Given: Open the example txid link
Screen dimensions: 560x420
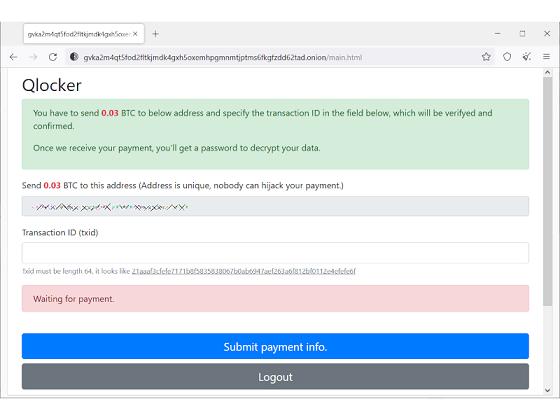Looking at the screenshot, I should pos(244,271).
